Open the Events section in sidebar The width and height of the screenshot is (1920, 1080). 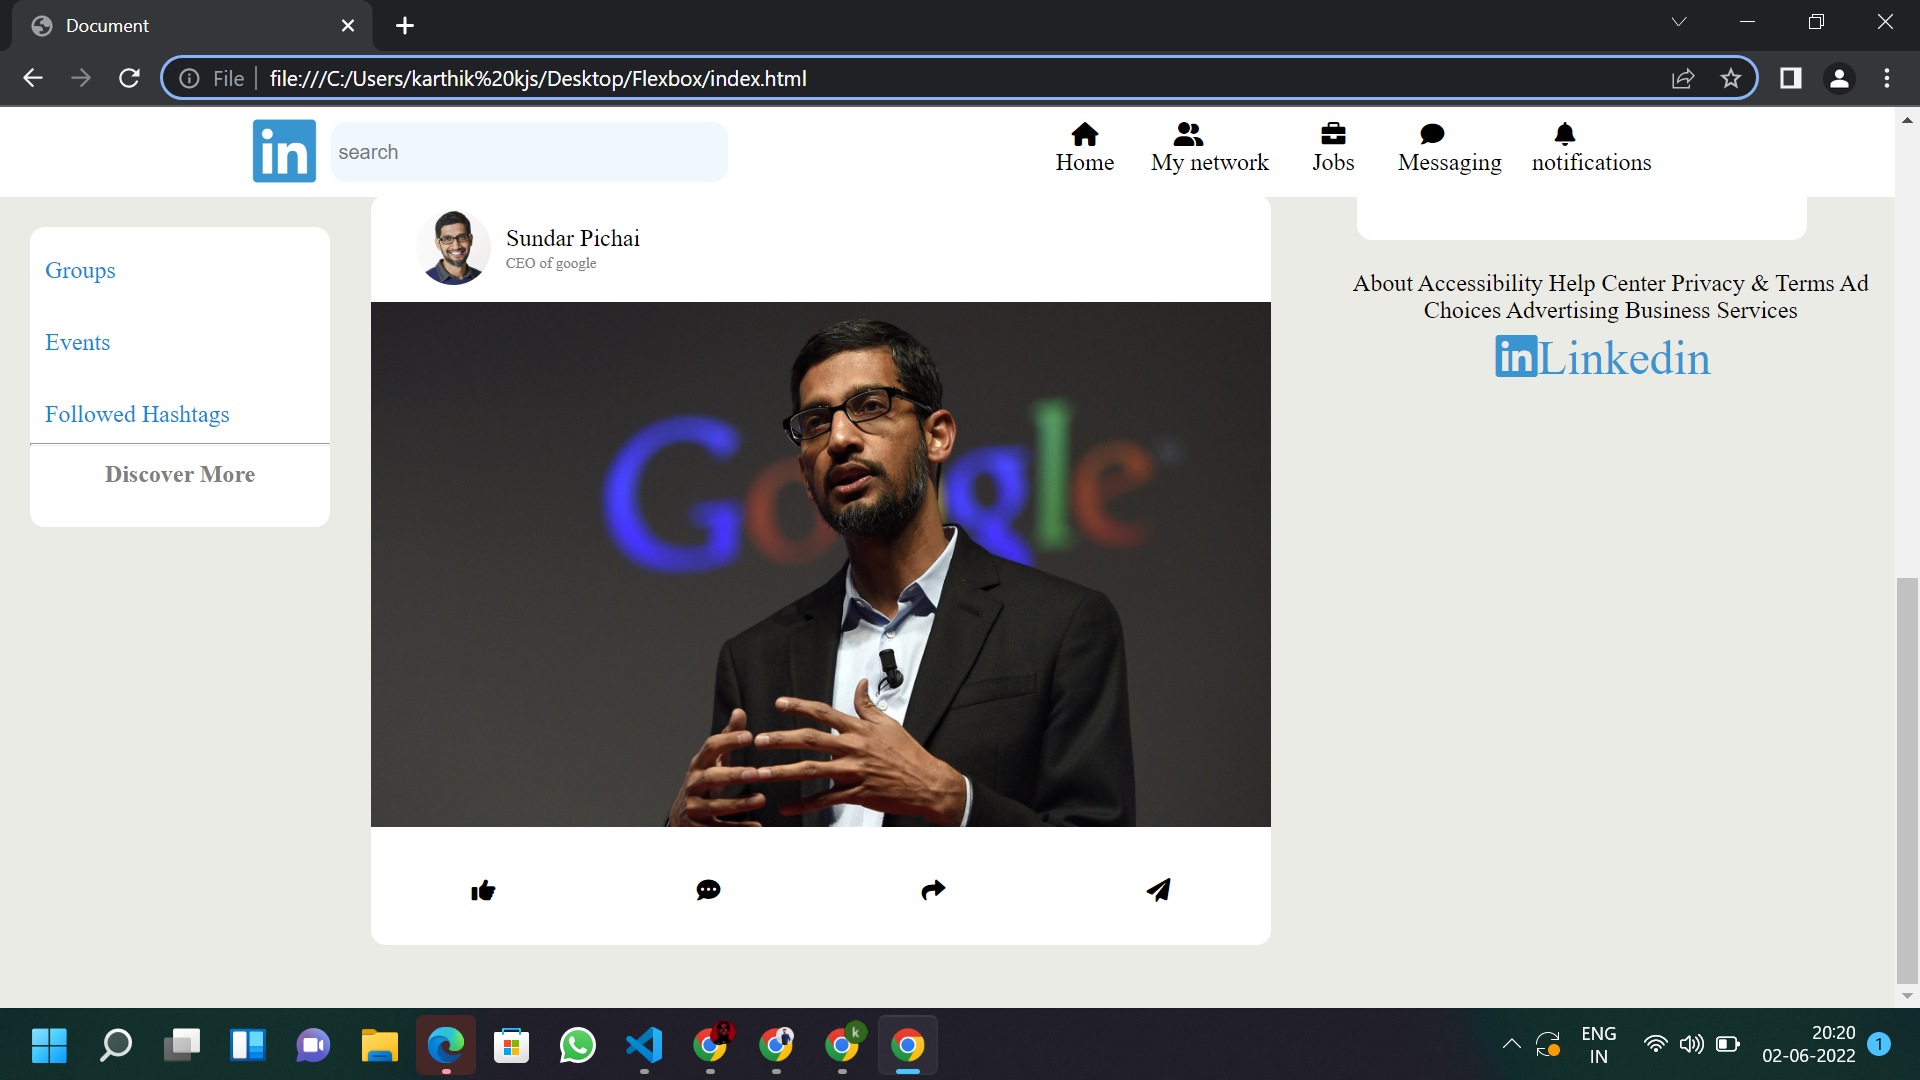tap(77, 342)
